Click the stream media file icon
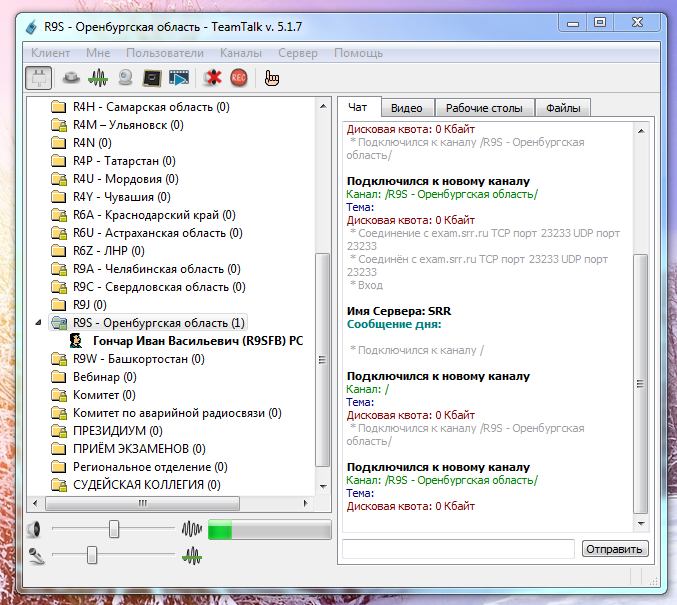The image size is (677, 605). (x=179, y=77)
